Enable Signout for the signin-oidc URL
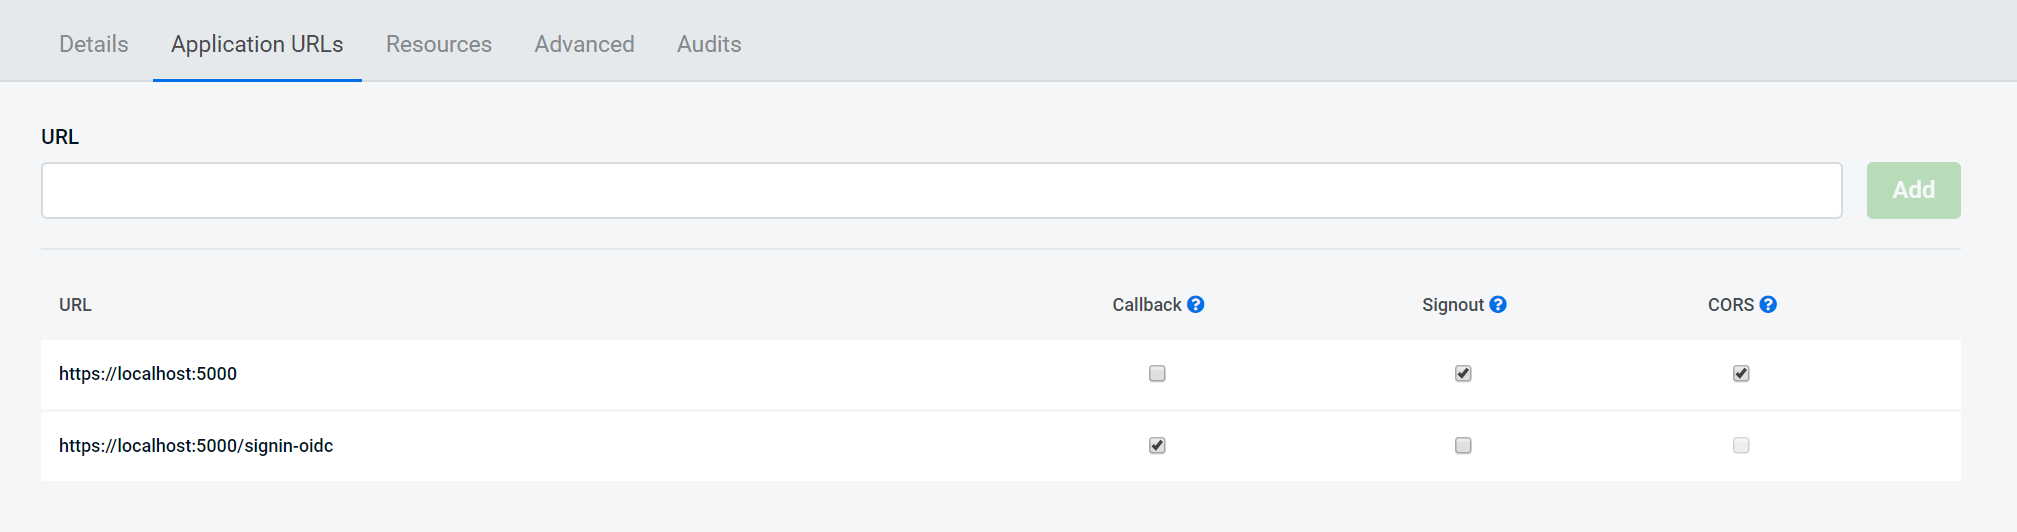 [x=1463, y=445]
